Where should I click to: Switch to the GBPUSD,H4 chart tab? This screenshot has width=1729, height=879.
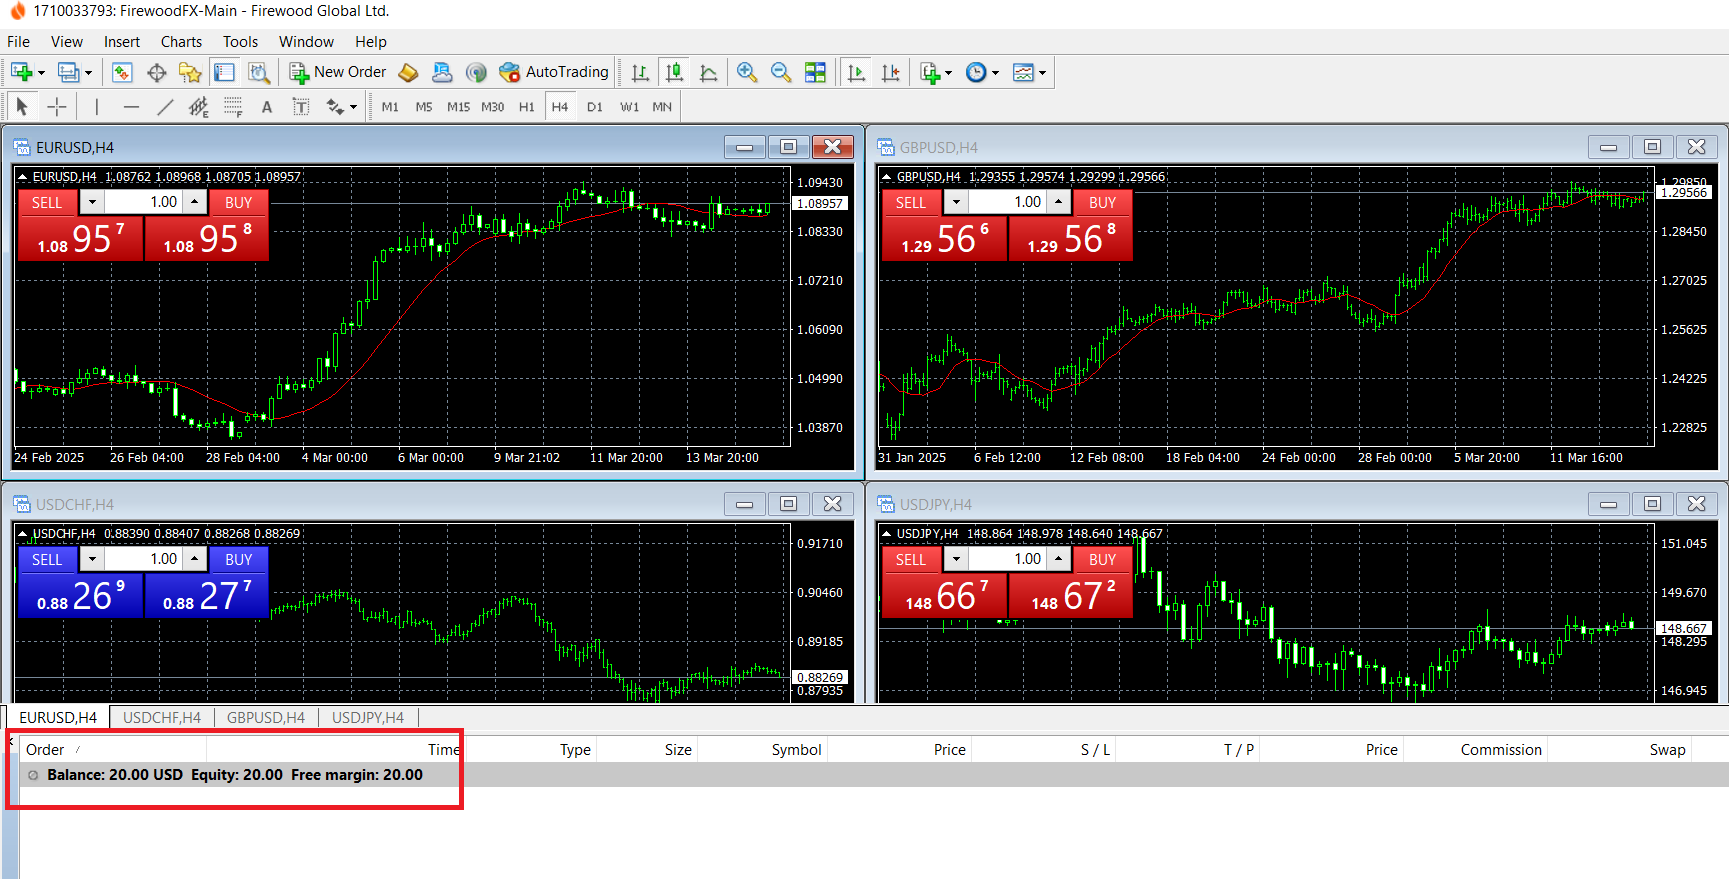(266, 718)
